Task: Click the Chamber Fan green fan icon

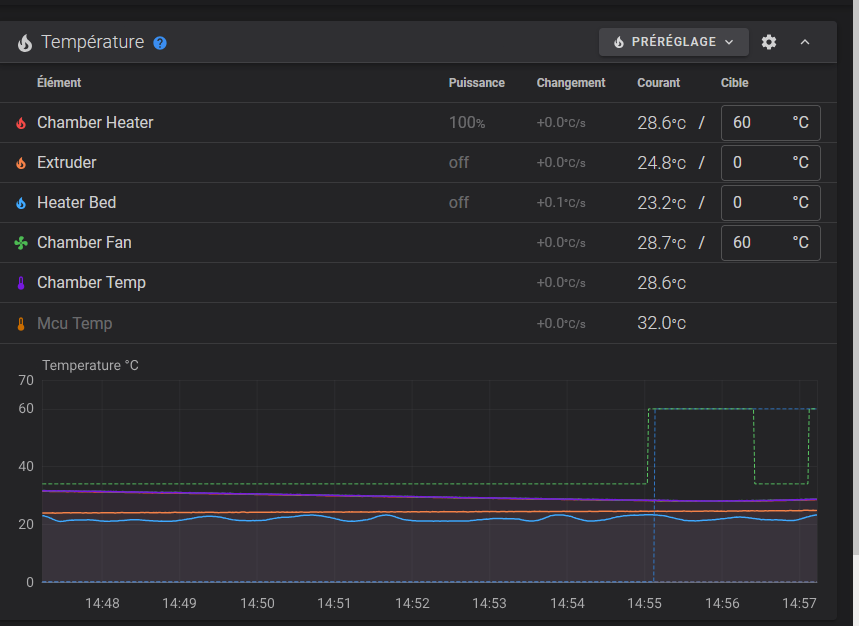Action: coord(21,243)
